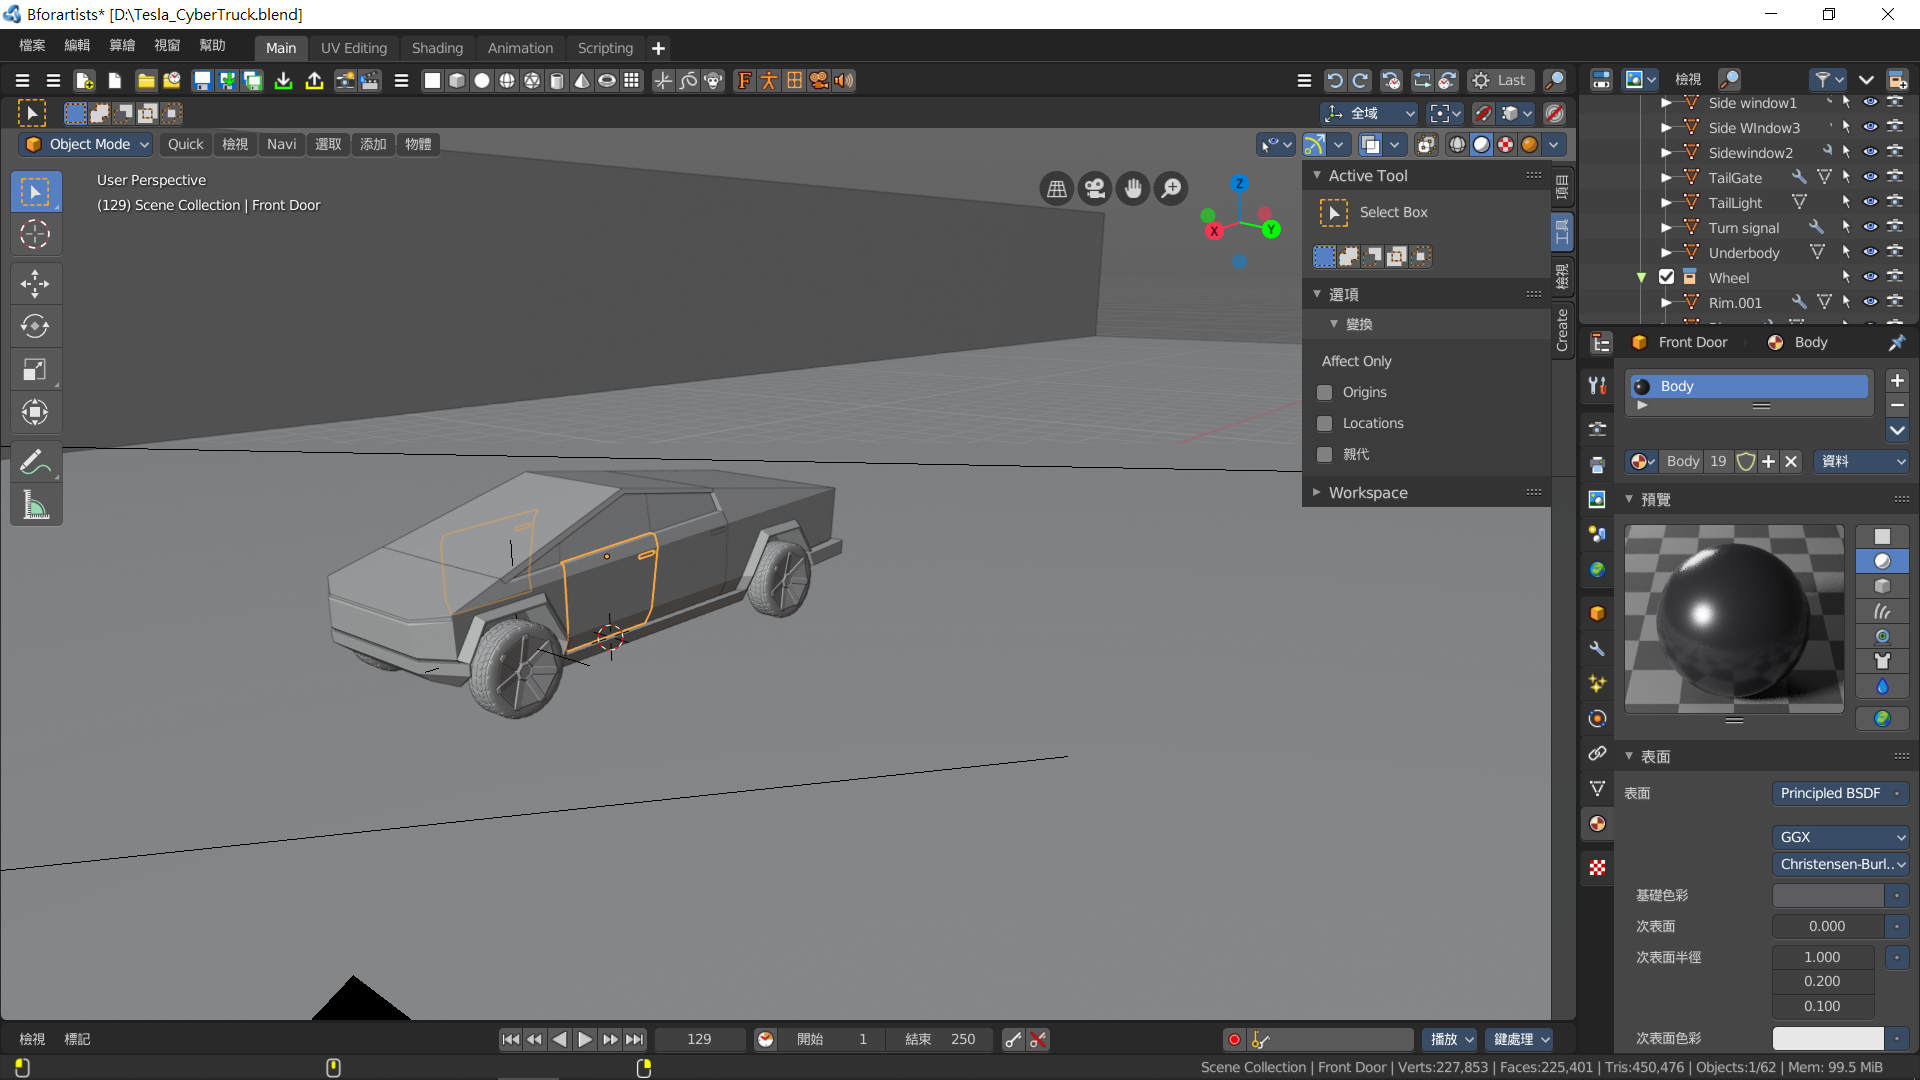Activate the Transform tool
1920x1080 pixels.
pyautogui.click(x=35, y=412)
